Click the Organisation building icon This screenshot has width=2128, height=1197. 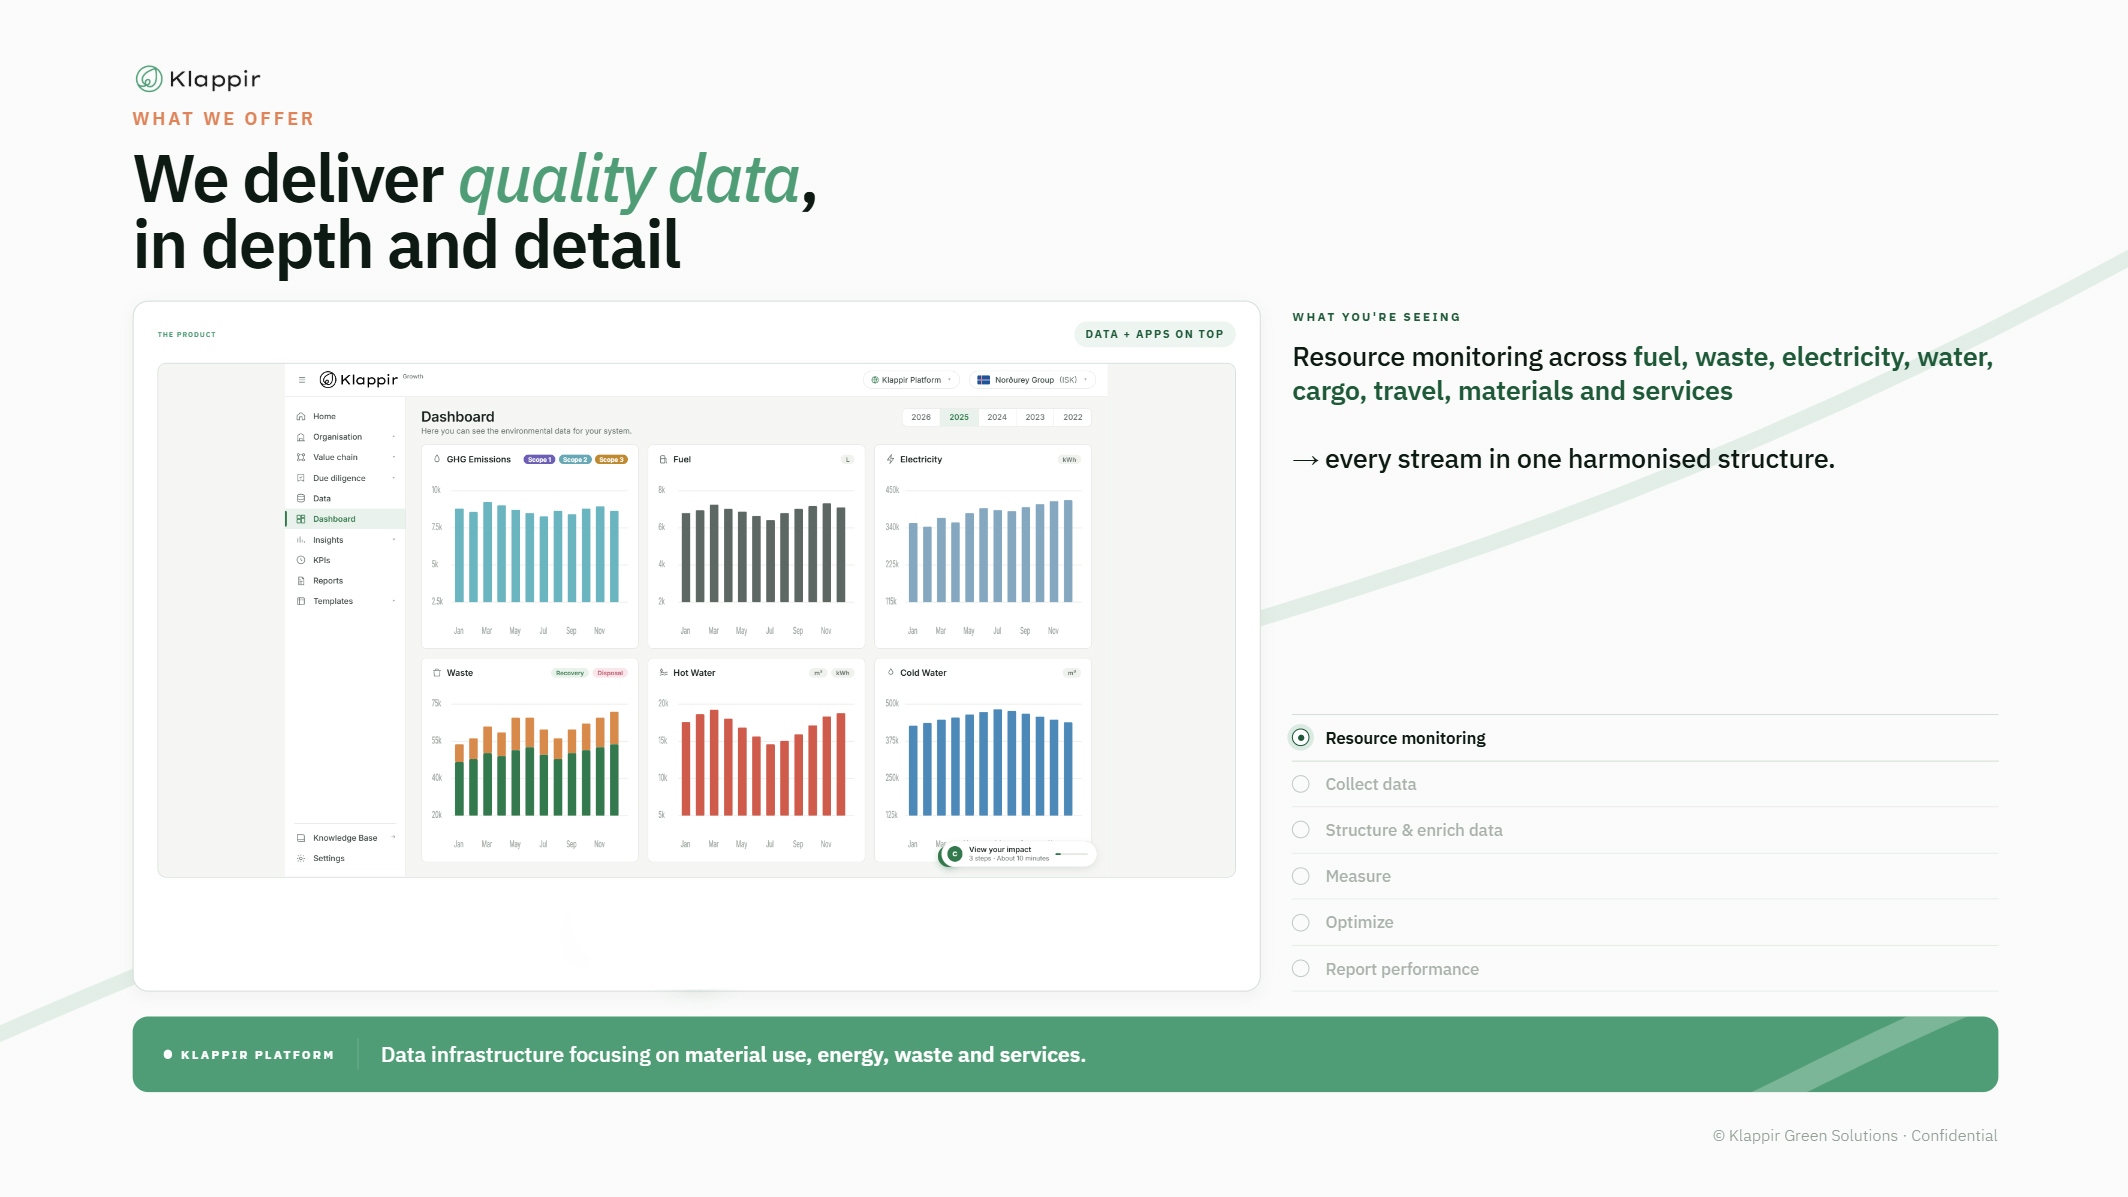301,437
